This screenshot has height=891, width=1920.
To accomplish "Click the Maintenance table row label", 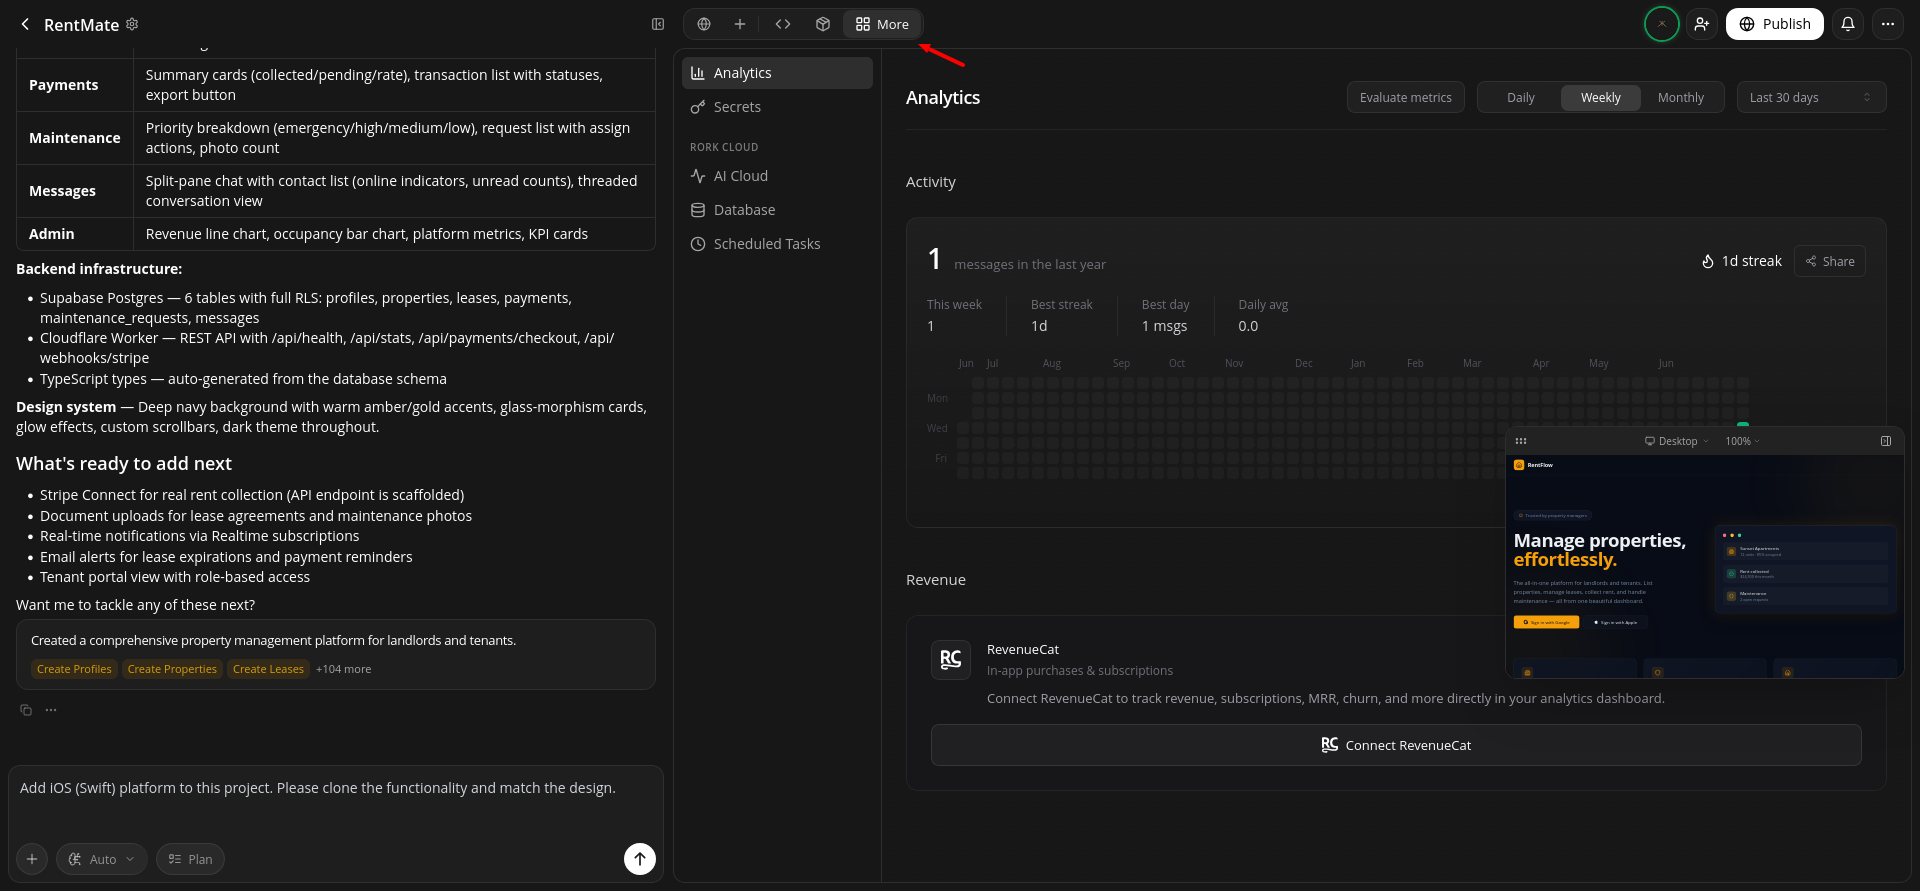I will point(75,138).
